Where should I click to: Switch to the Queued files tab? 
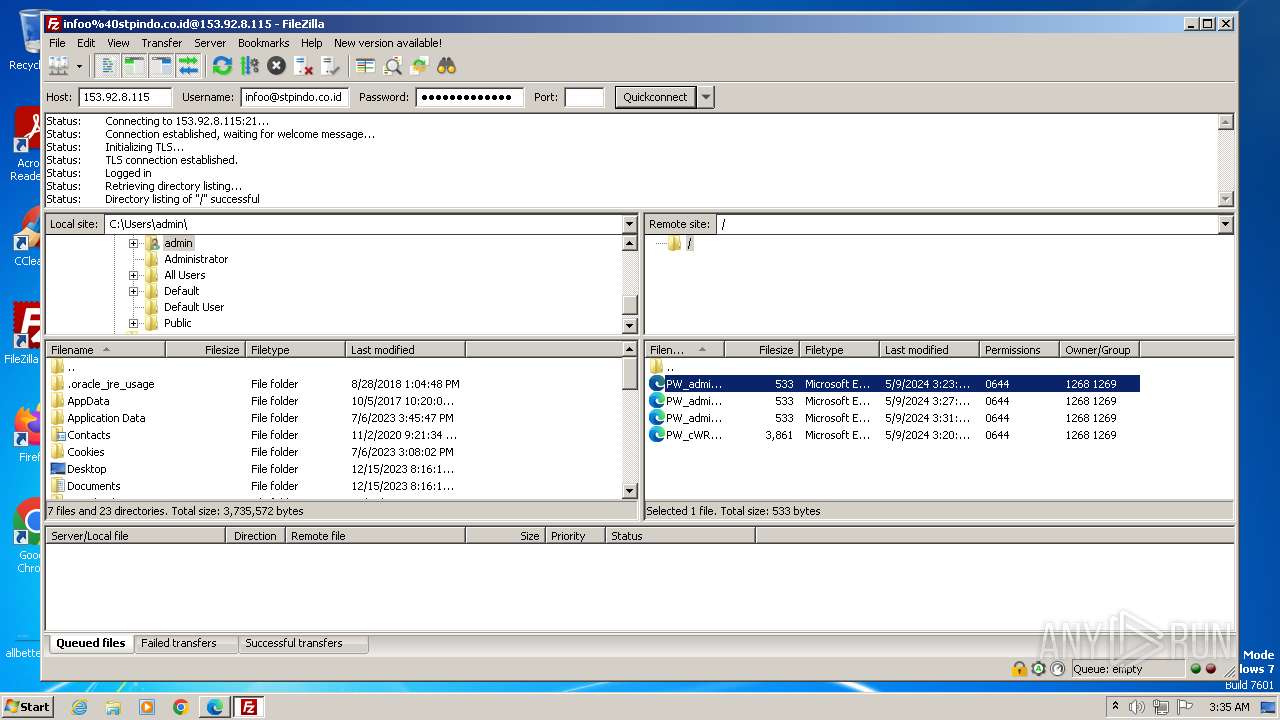[x=90, y=643]
